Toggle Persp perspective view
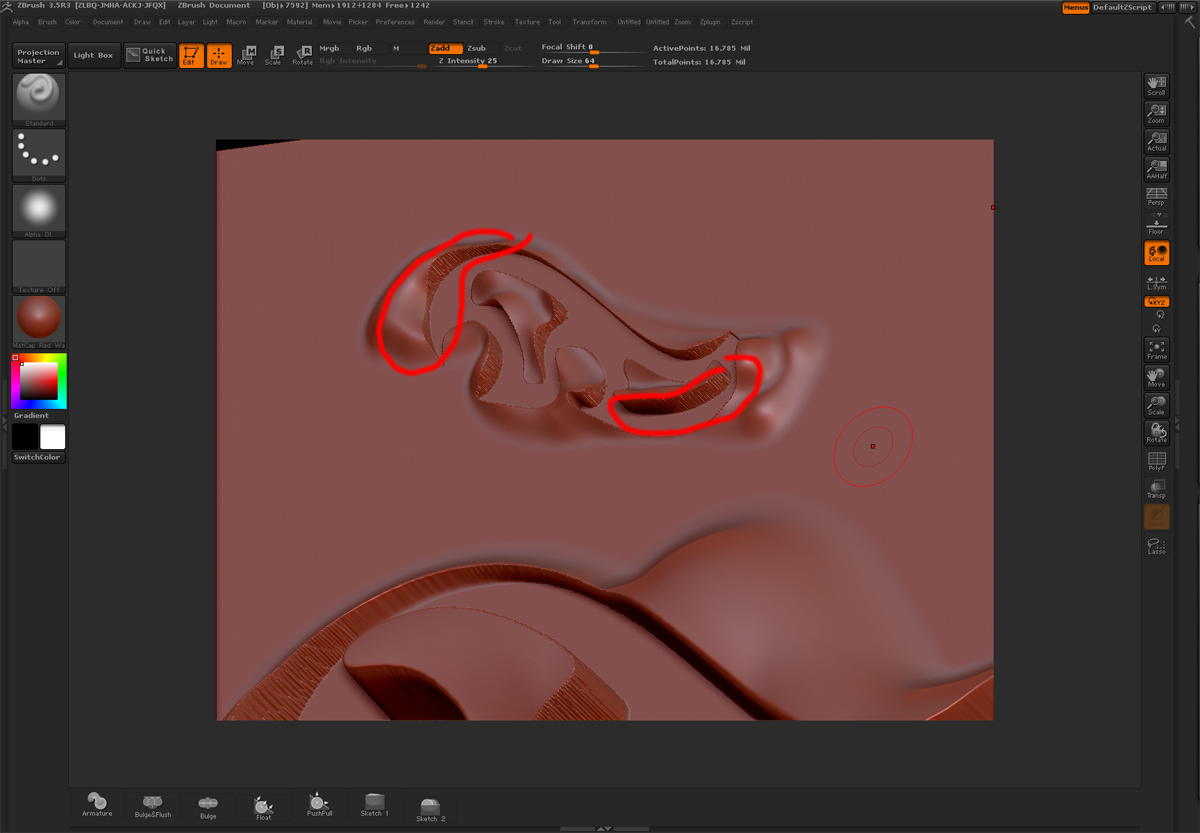The image size is (1200, 833). coord(1156,196)
